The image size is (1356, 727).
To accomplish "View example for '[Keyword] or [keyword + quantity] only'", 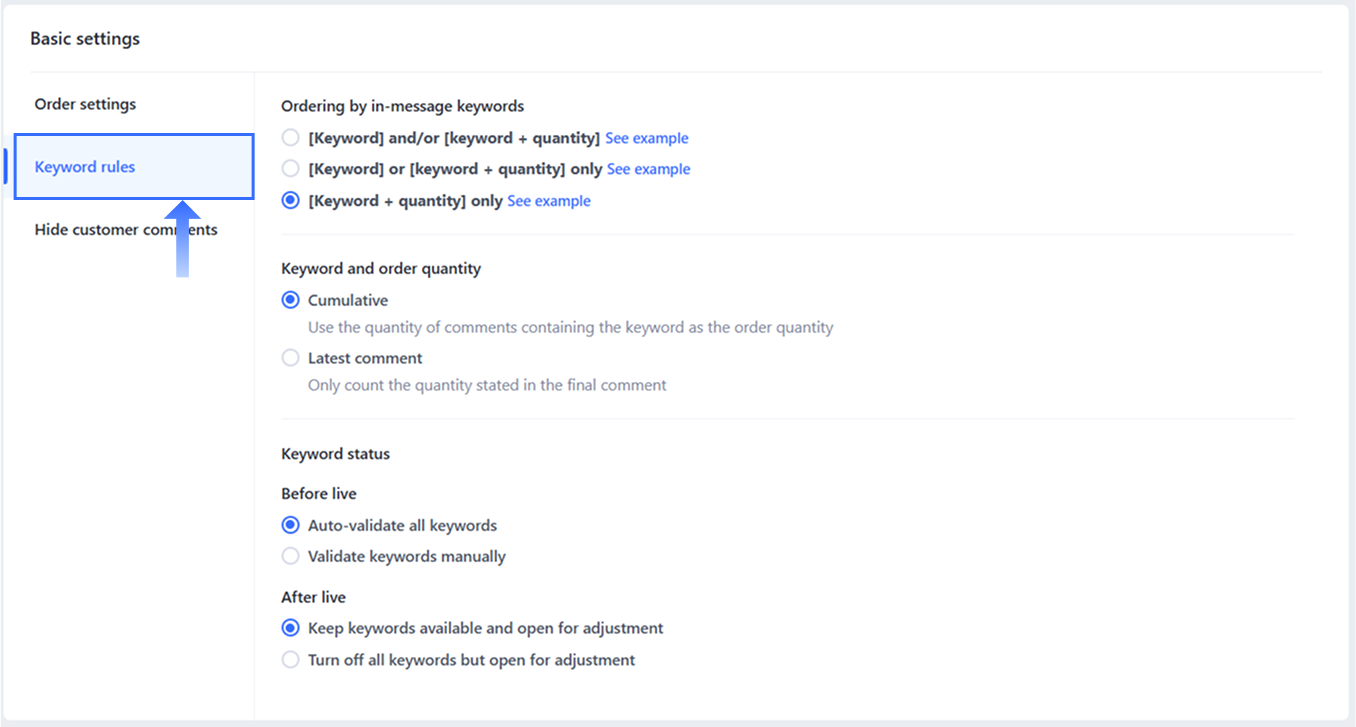I will 648,169.
